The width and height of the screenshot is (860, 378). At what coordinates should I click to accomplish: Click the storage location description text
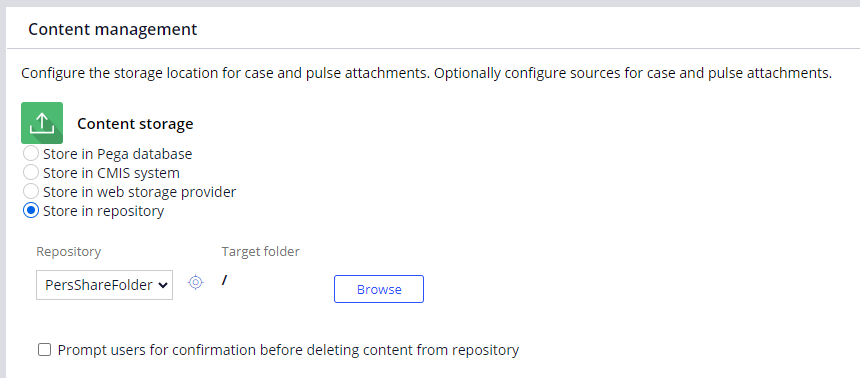pyautogui.click(x=426, y=73)
